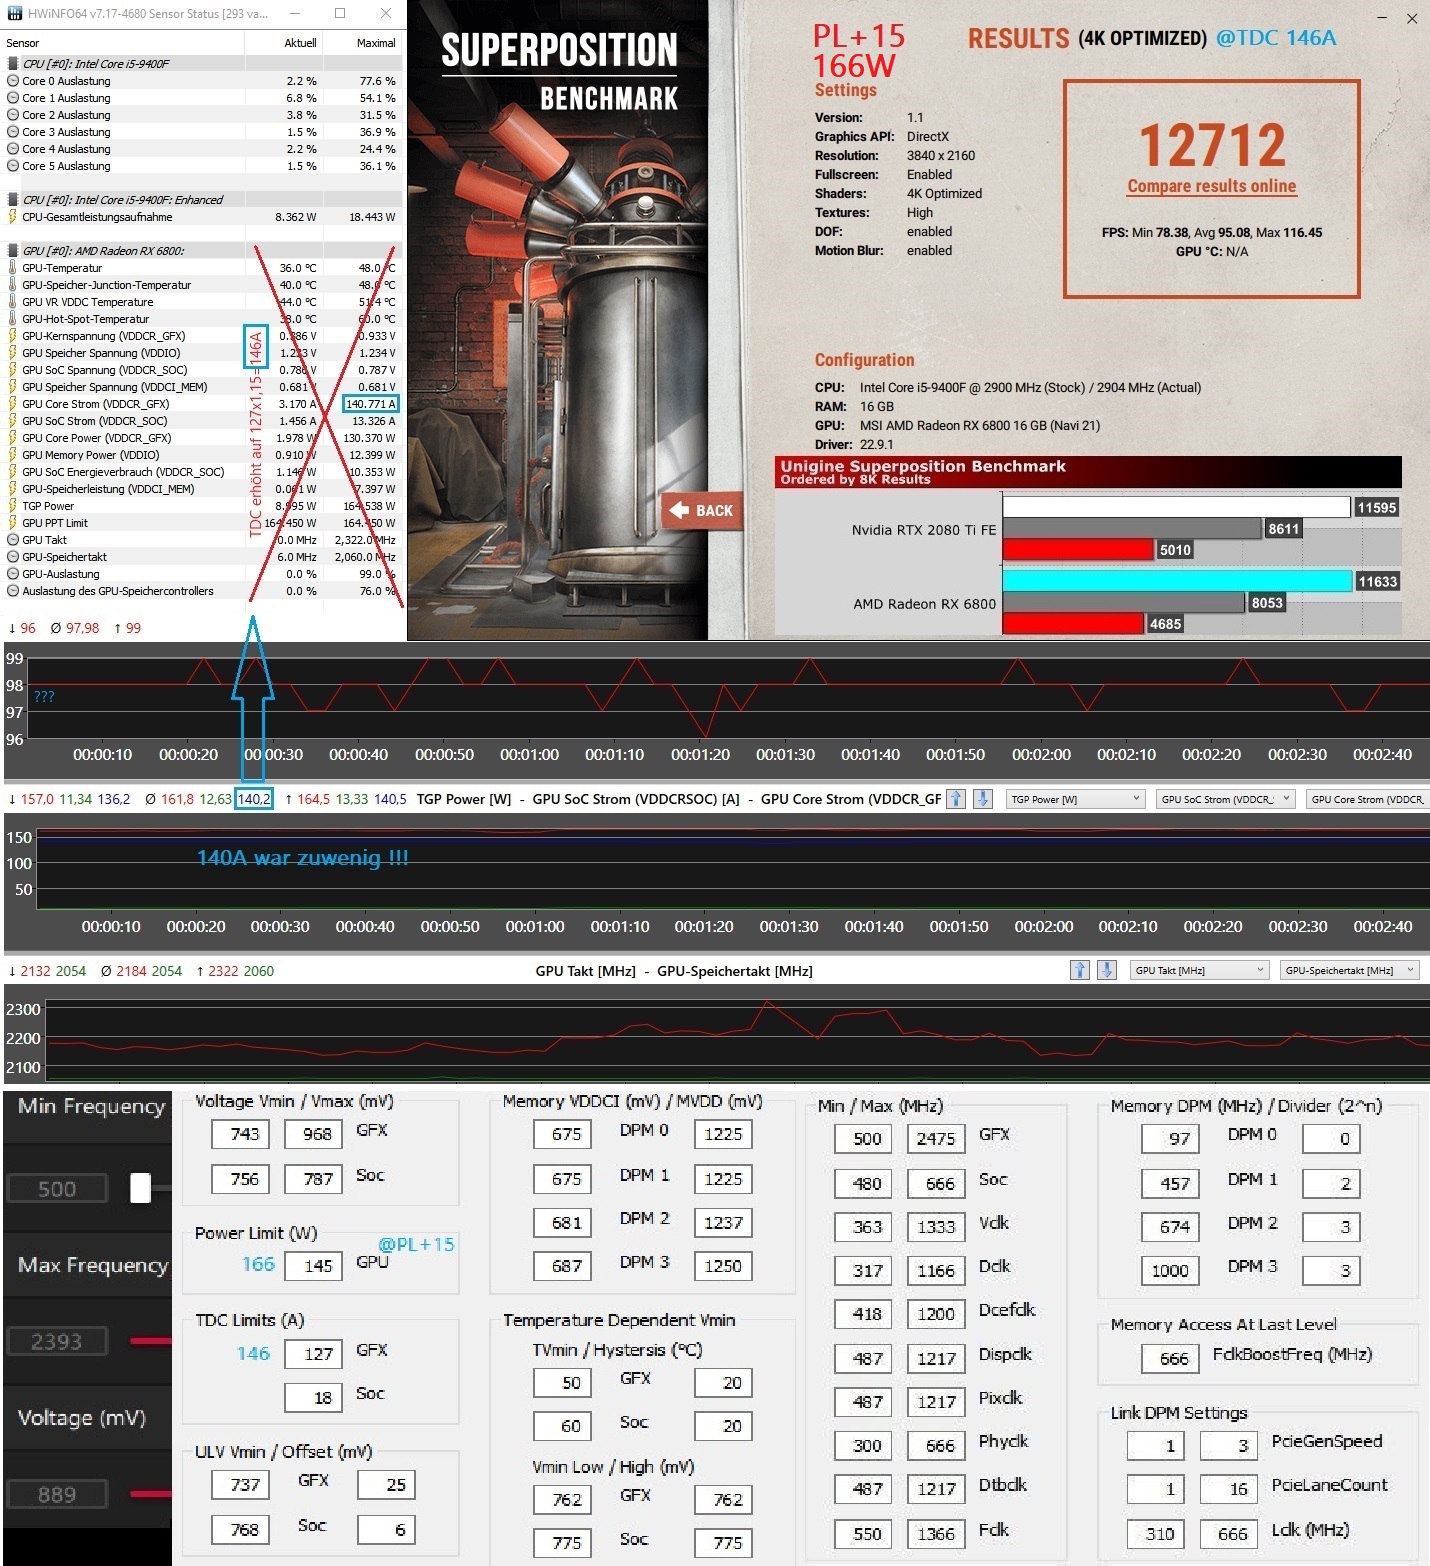Click the blue up-arrow beside TGP Power graph title
1430x1566 pixels.
956,798
